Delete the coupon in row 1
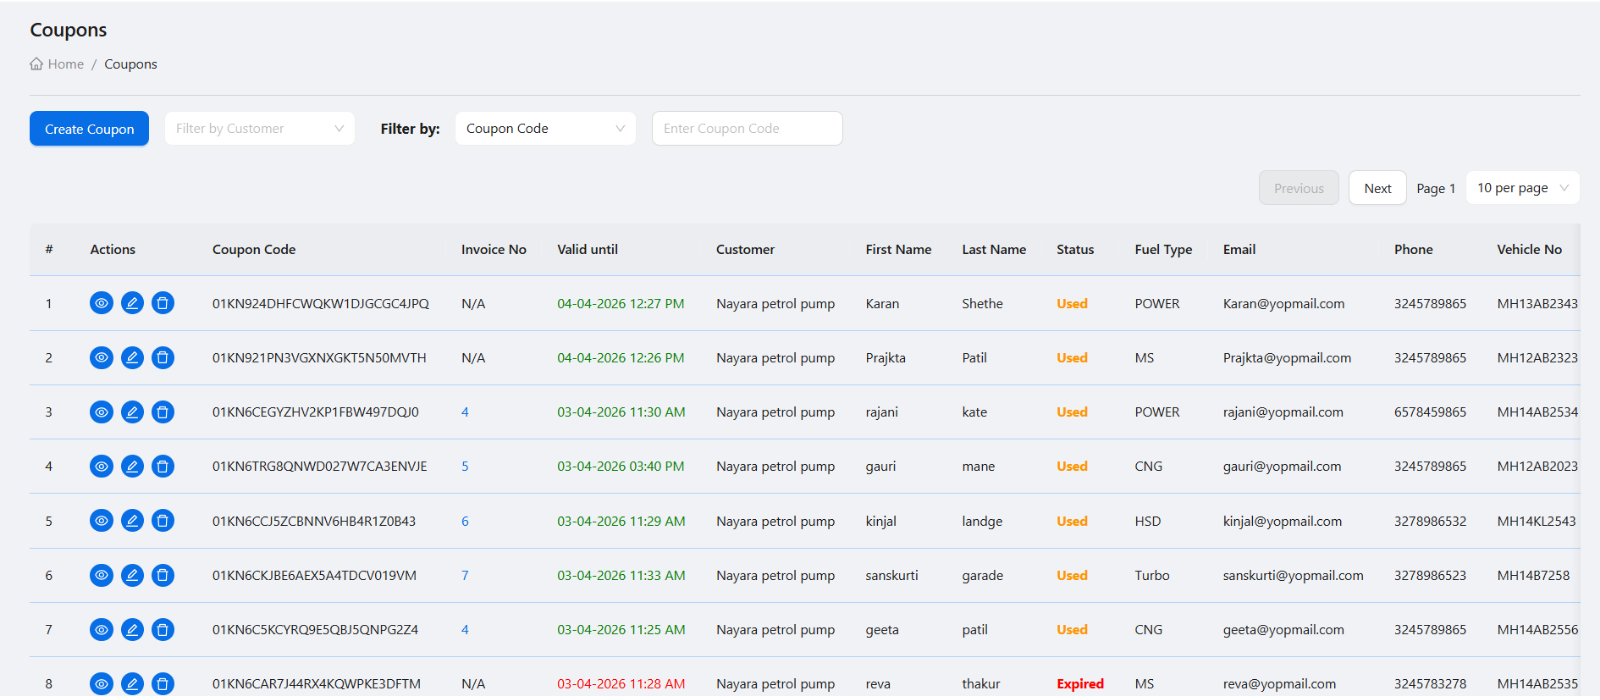 pyautogui.click(x=163, y=303)
